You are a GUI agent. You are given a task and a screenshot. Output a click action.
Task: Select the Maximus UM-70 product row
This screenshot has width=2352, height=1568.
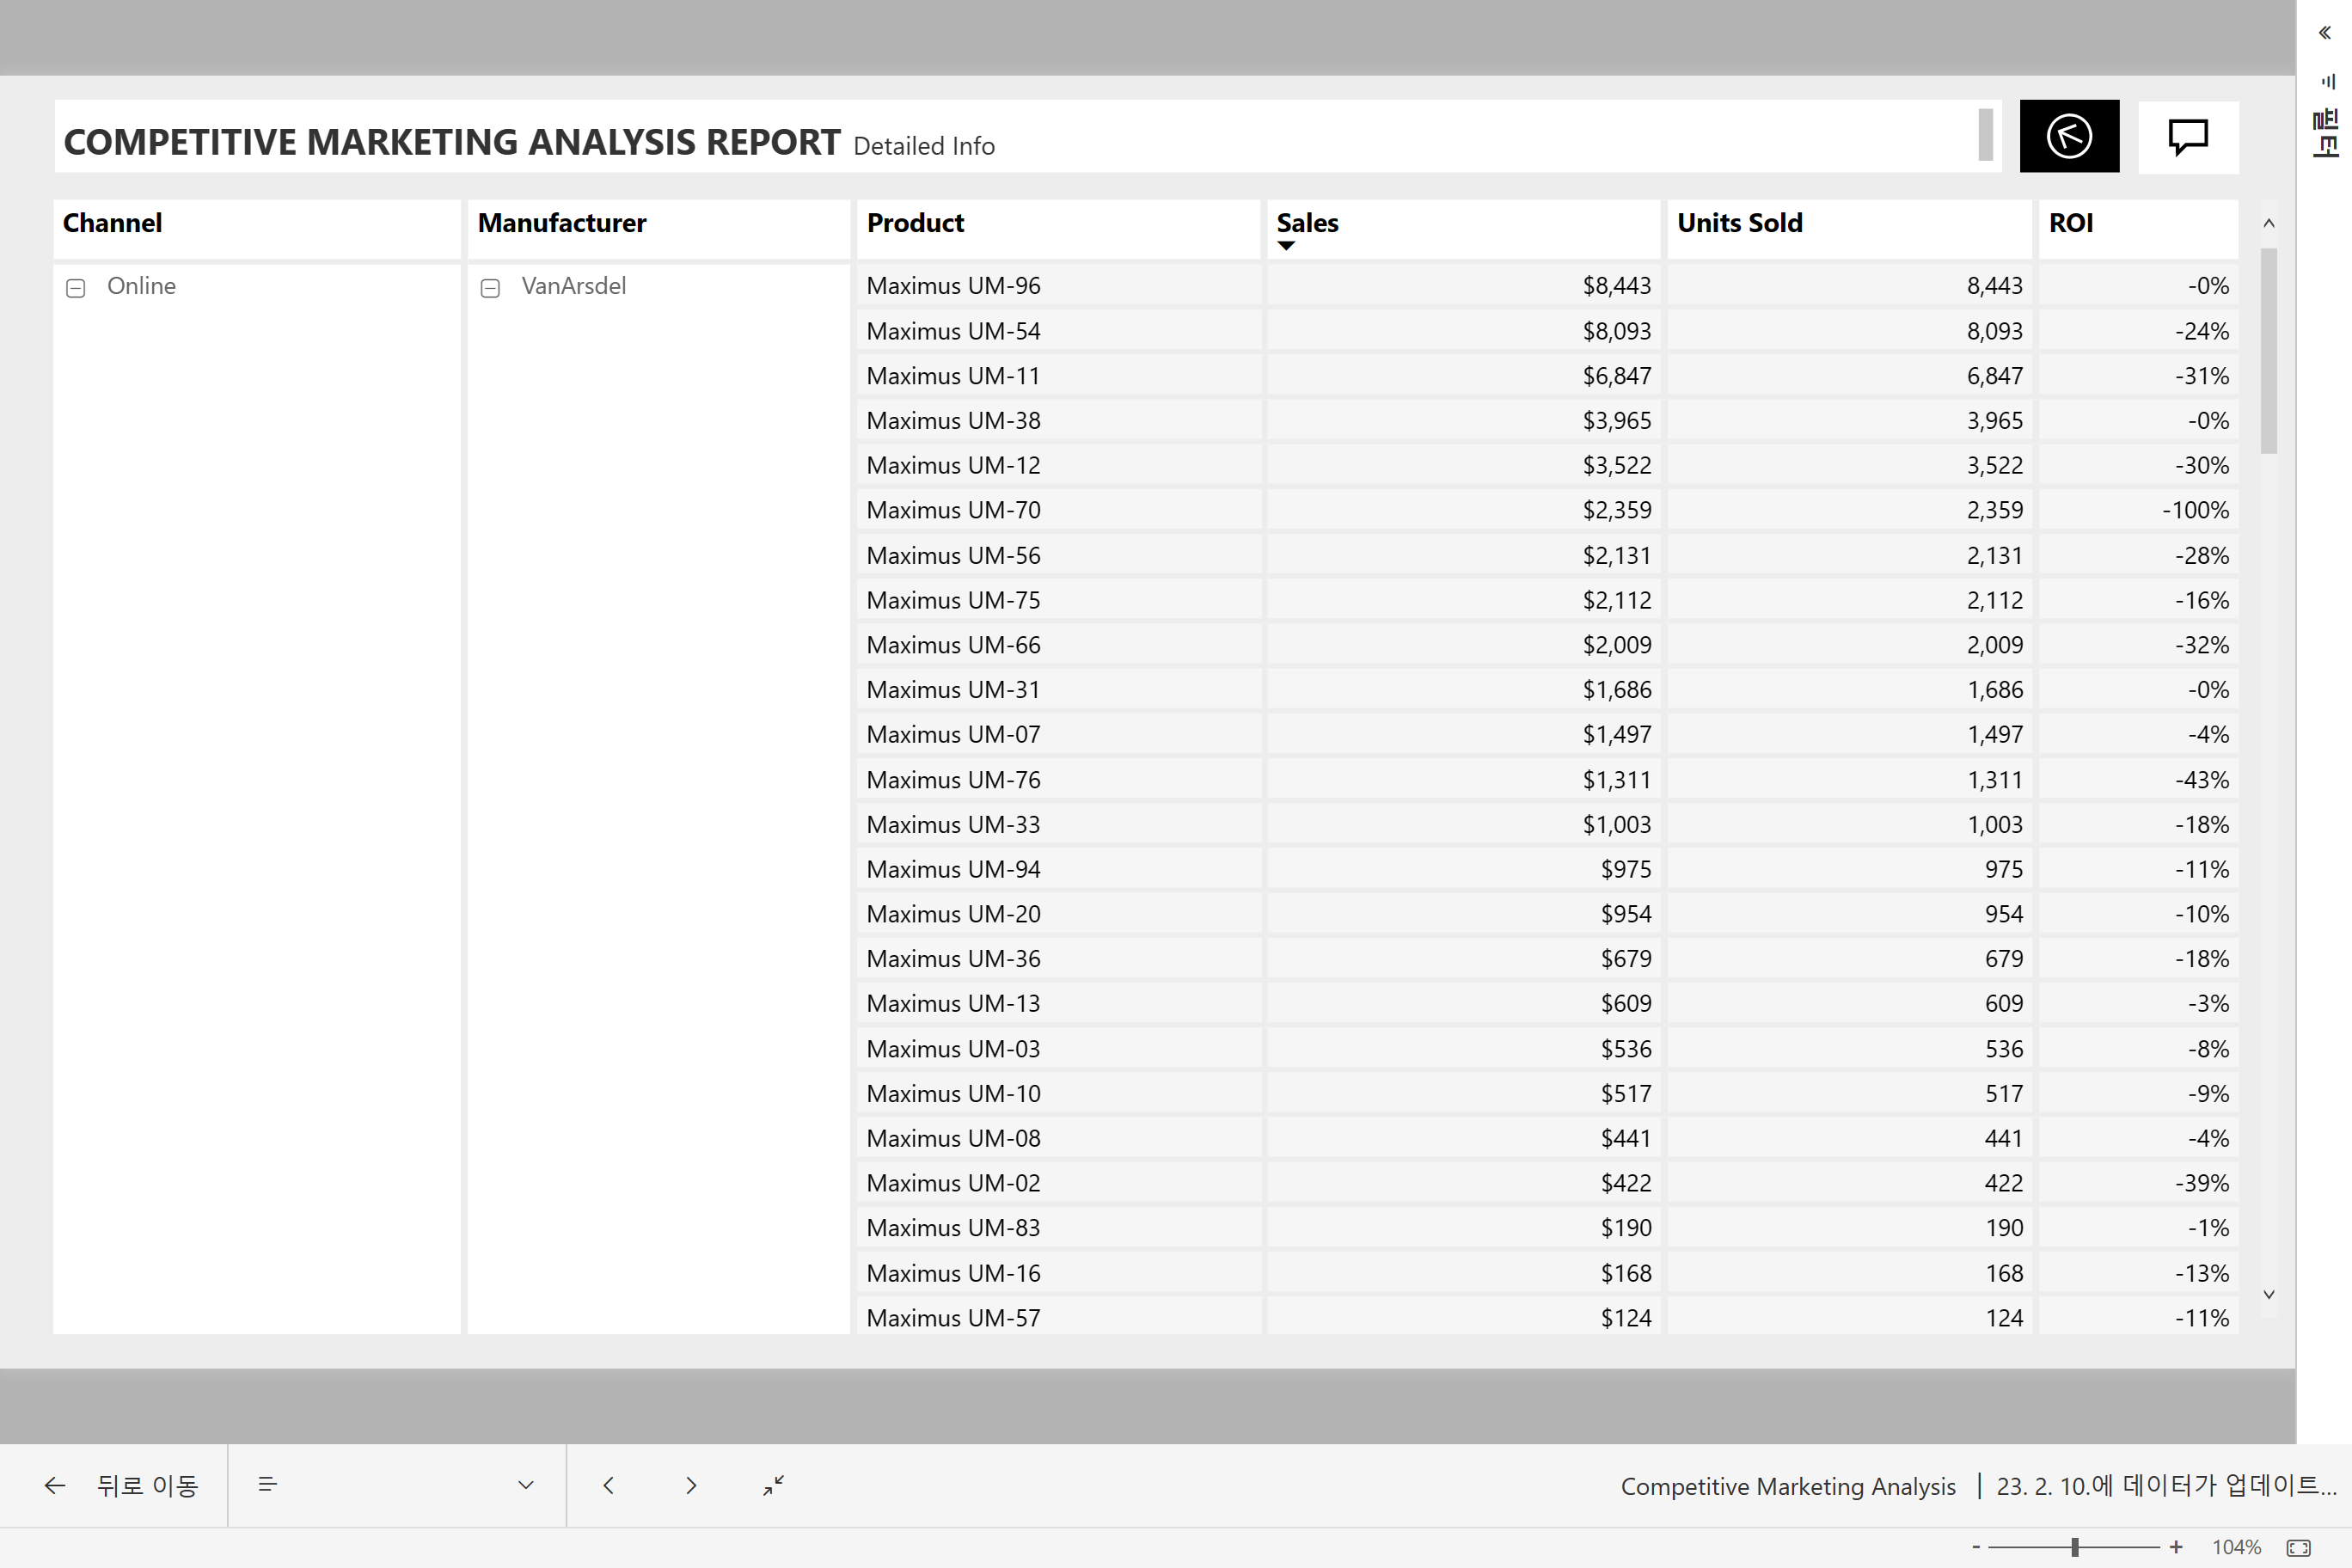[x=953, y=510]
